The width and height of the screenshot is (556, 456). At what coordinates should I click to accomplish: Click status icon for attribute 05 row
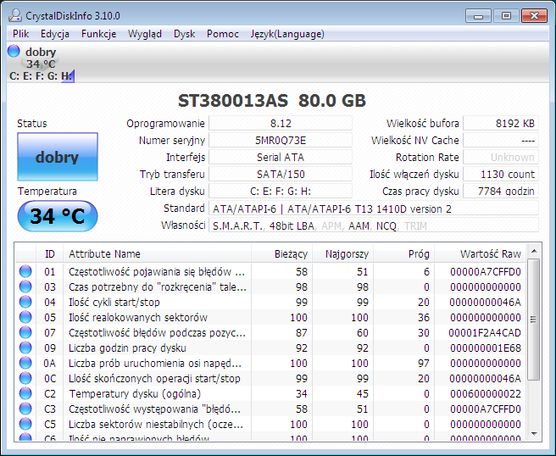tap(25, 317)
